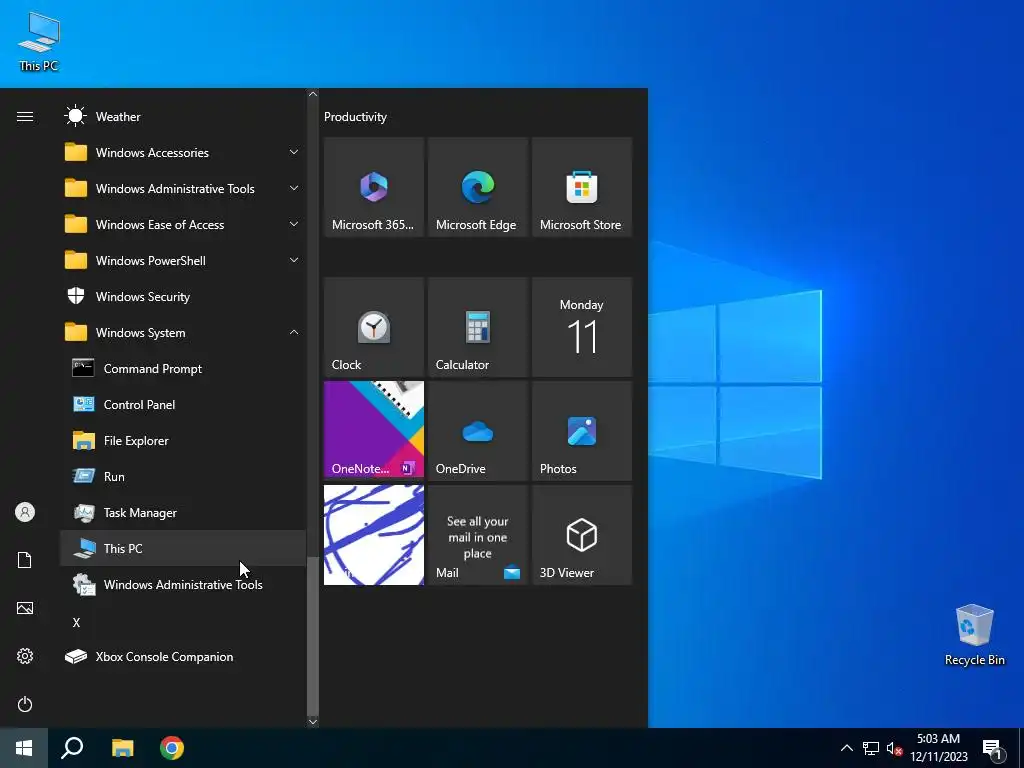Click the muted volume icon in tray

pyautogui.click(x=894, y=748)
